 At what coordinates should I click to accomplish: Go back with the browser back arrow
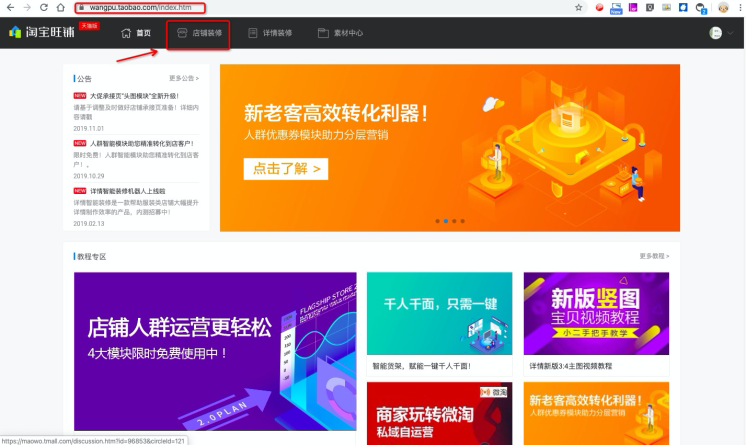click(10, 8)
